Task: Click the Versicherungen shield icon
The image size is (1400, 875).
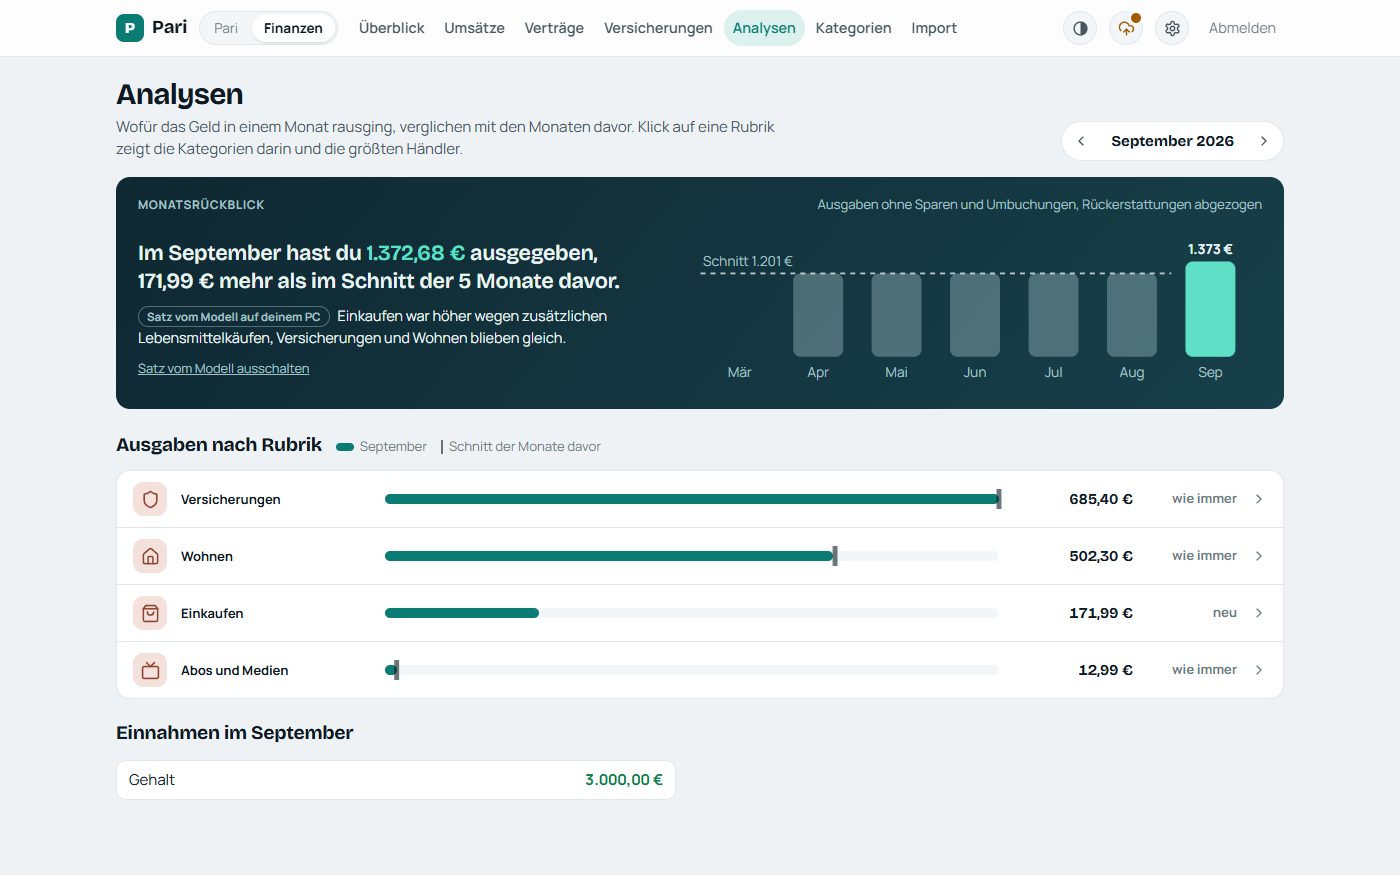Action: pyautogui.click(x=150, y=499)
